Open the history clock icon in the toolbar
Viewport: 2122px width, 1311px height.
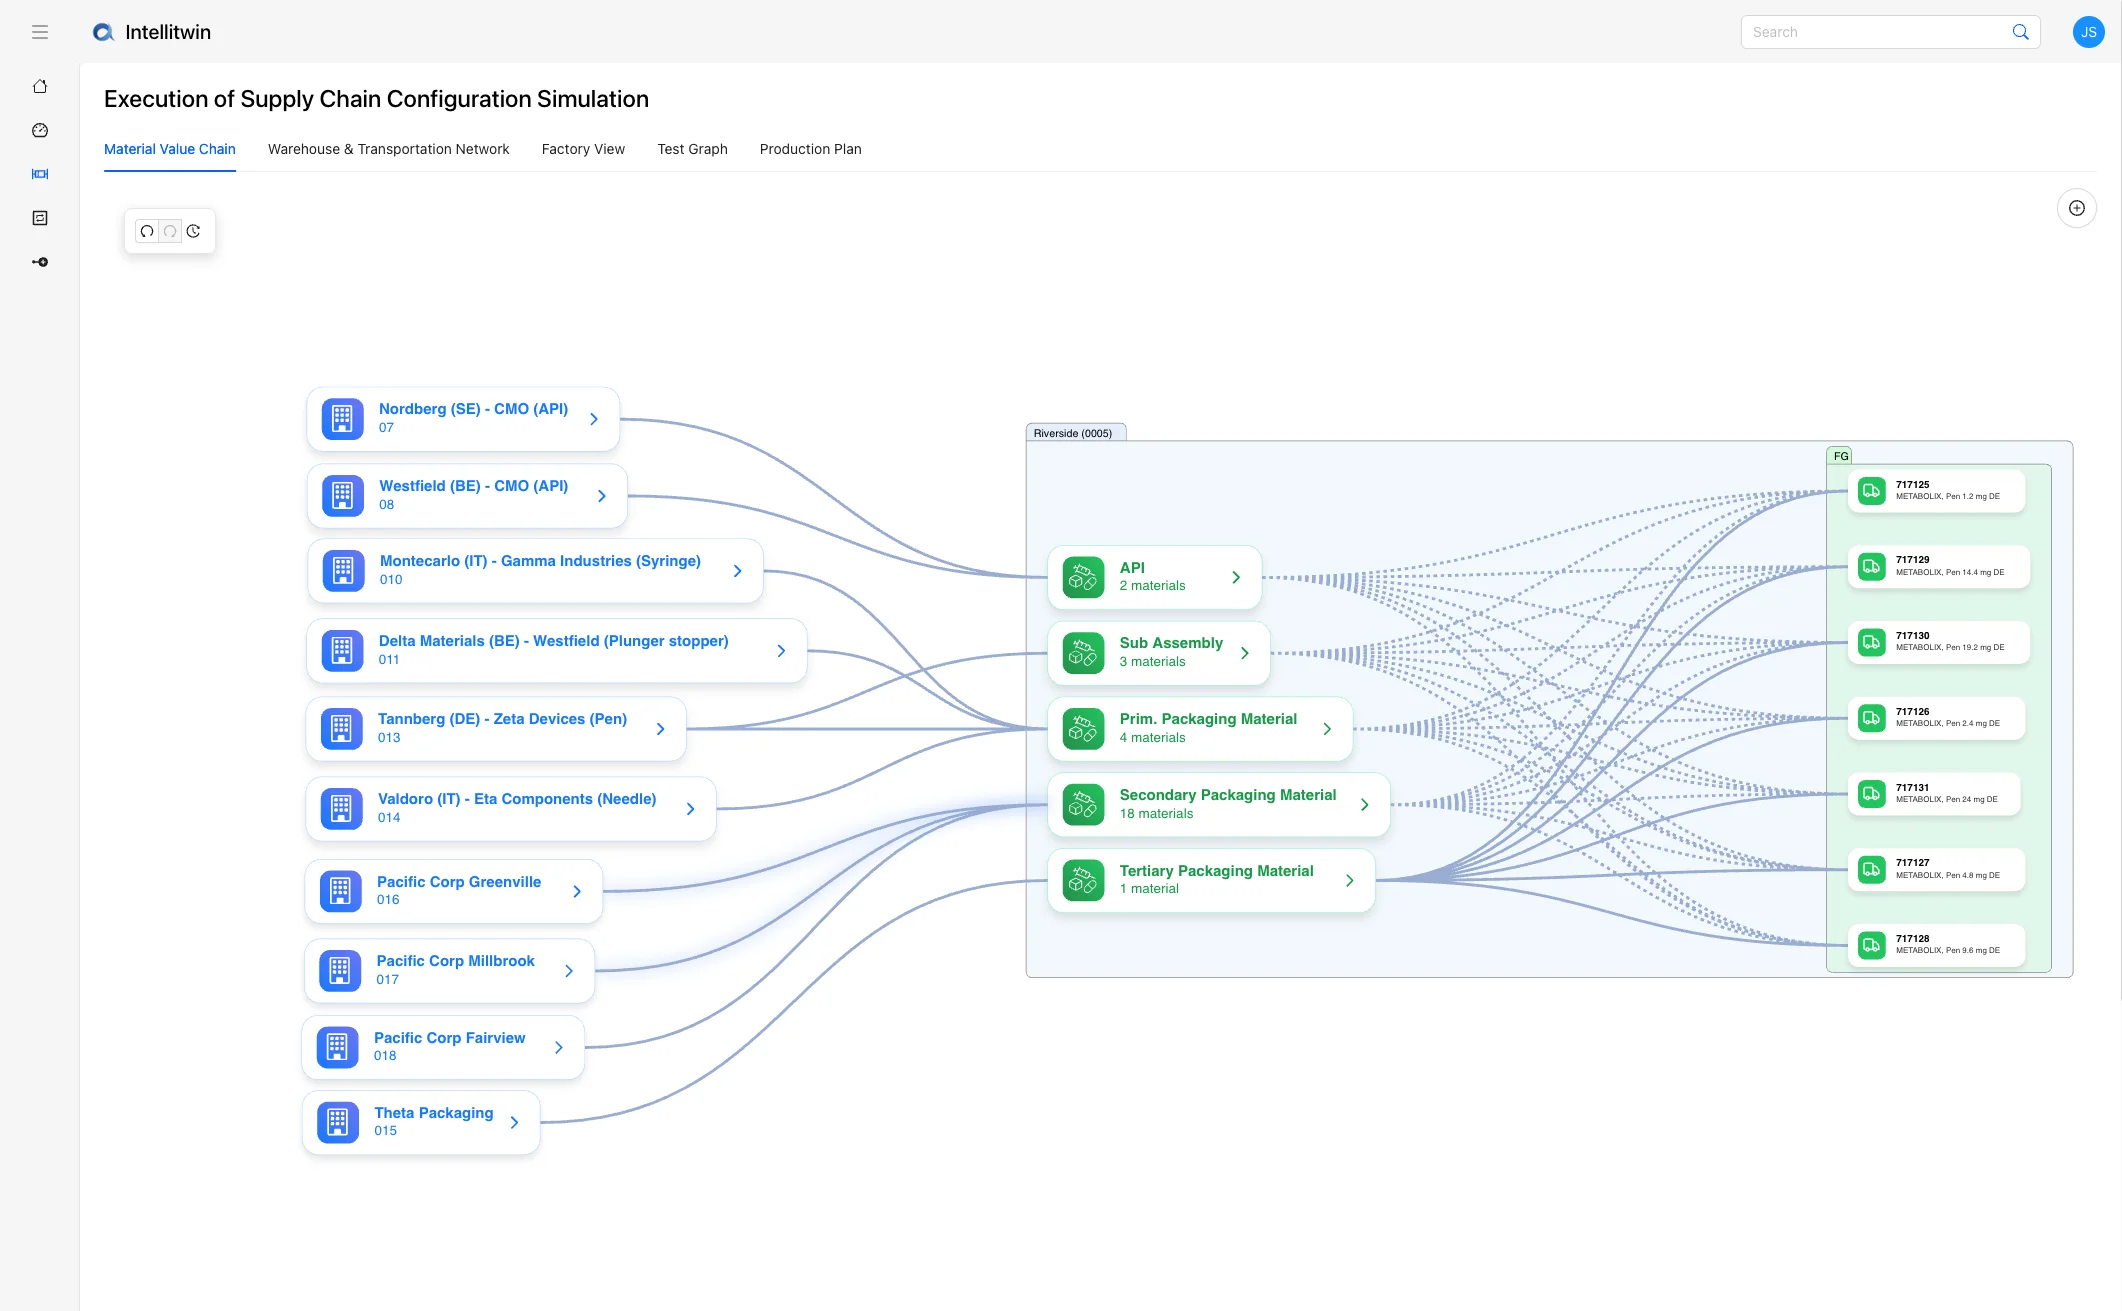(193, 231)
